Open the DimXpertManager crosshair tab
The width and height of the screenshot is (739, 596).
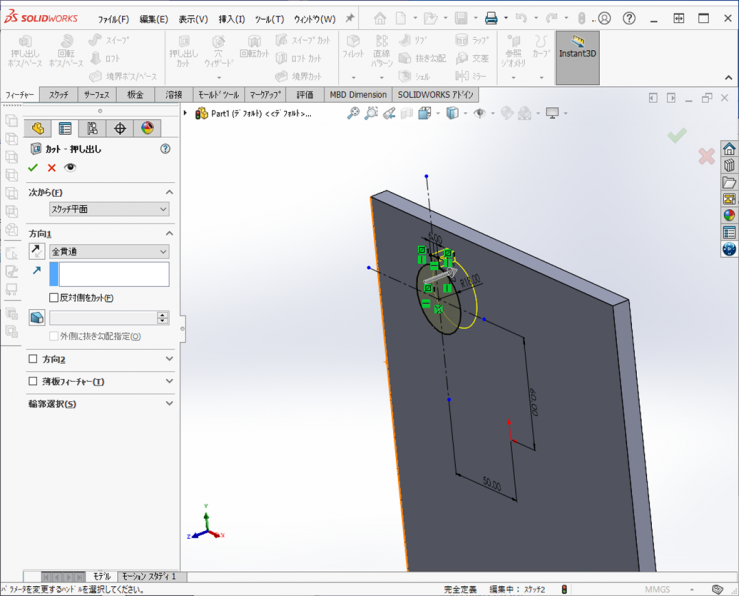120,128
